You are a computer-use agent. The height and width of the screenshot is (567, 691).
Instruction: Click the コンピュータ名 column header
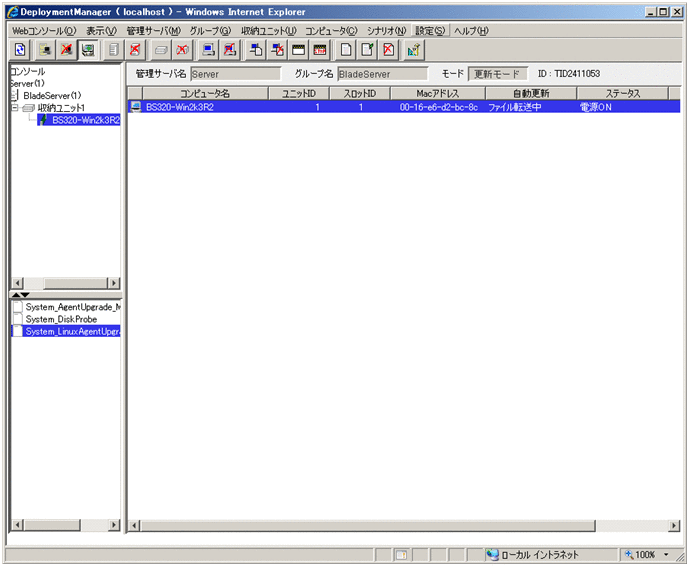pyautogui.click(x=204, y=93)
